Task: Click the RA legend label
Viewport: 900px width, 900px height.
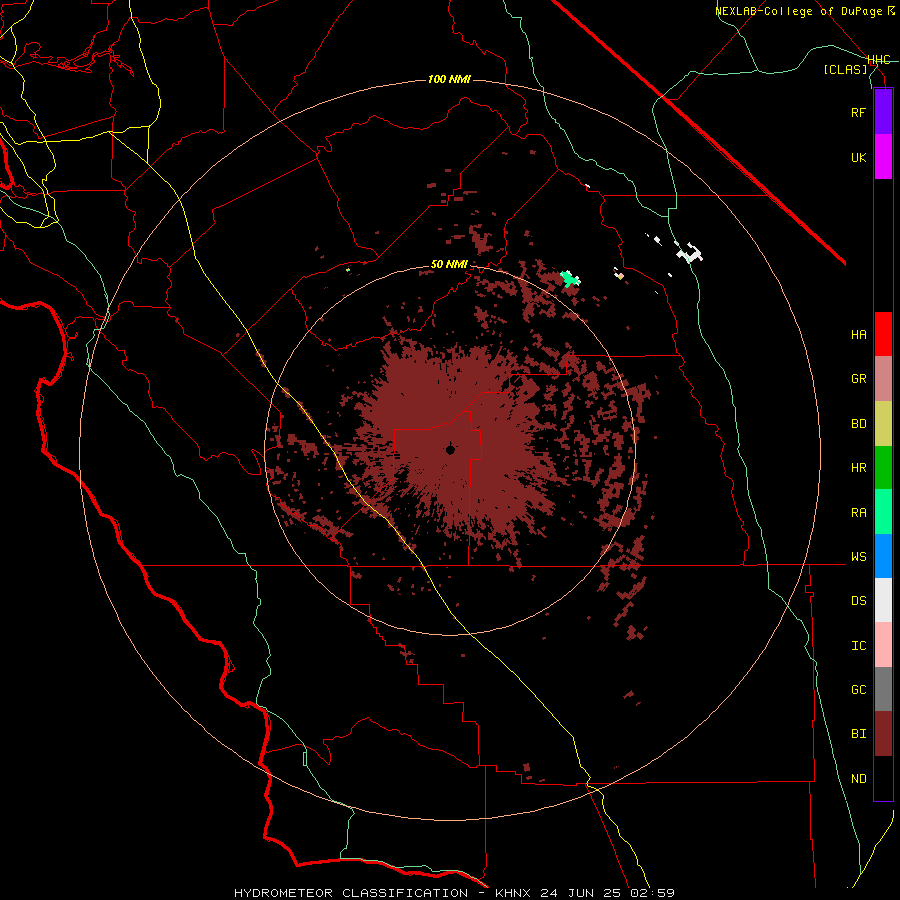Action: 858,513
